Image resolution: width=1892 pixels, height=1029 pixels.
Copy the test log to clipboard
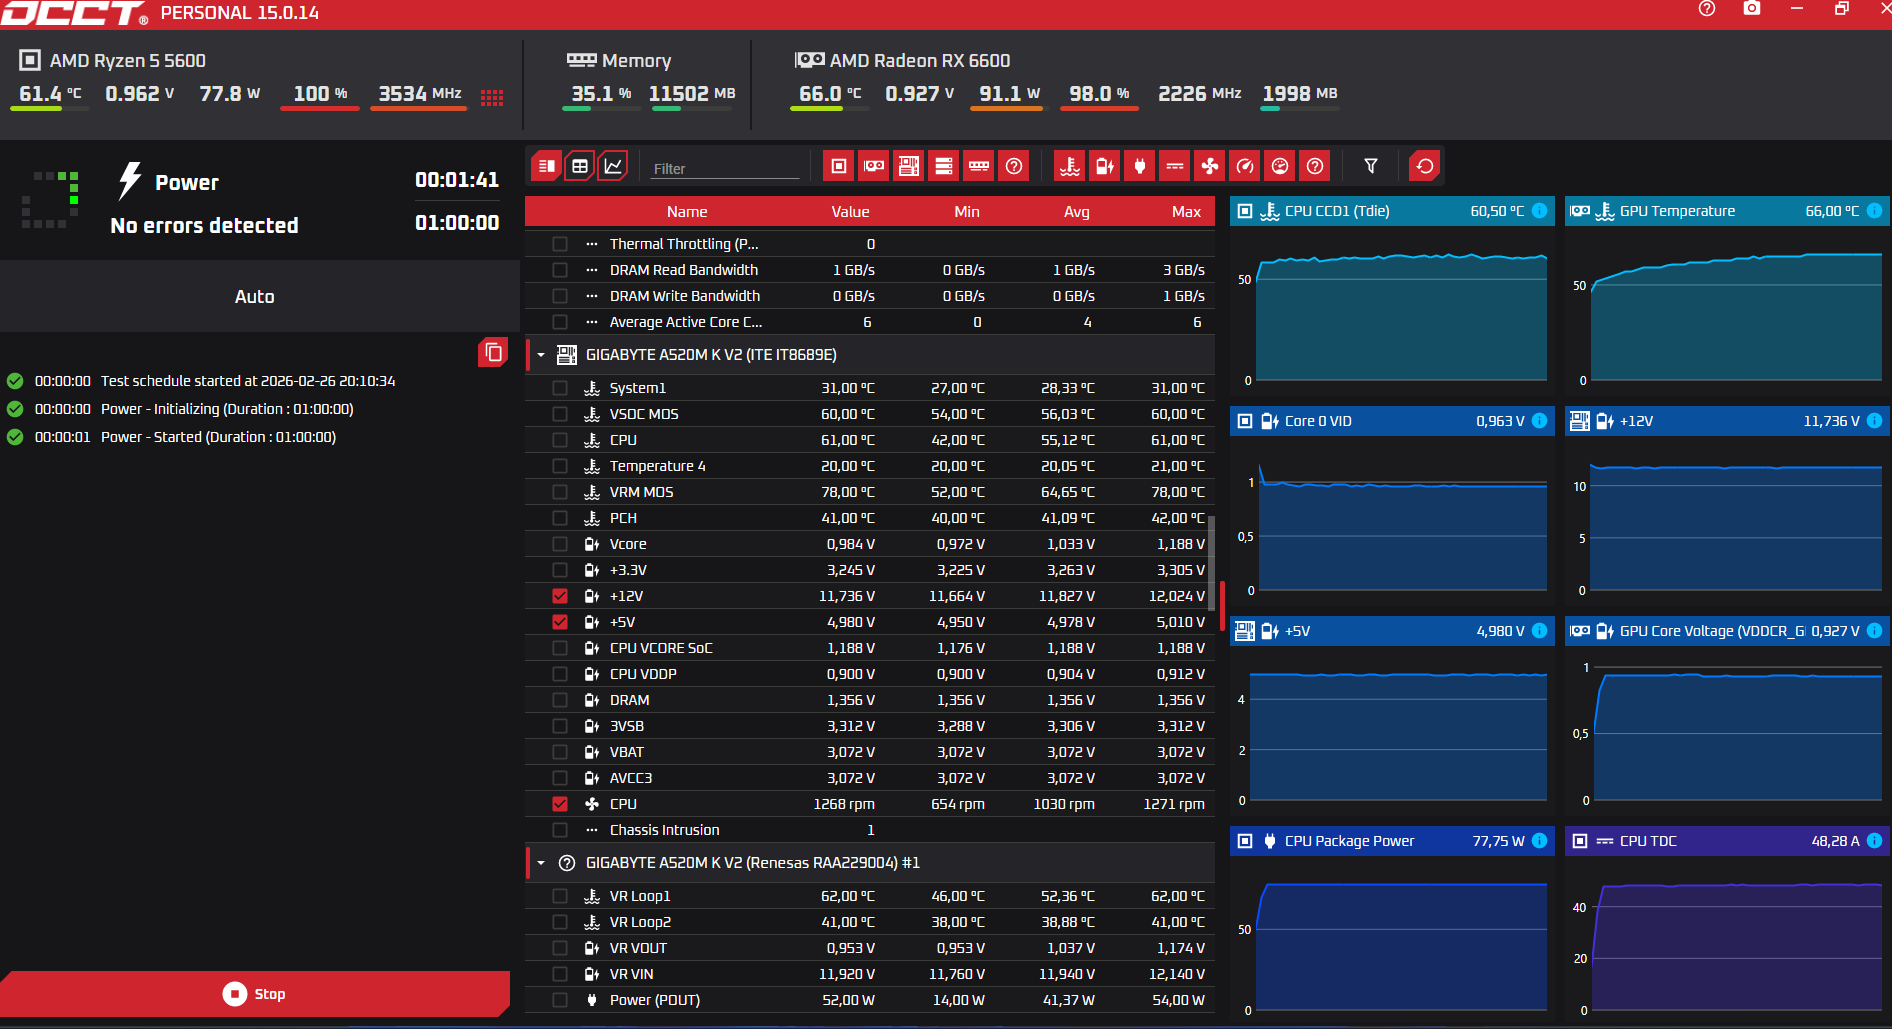click(x=493, y=353)
